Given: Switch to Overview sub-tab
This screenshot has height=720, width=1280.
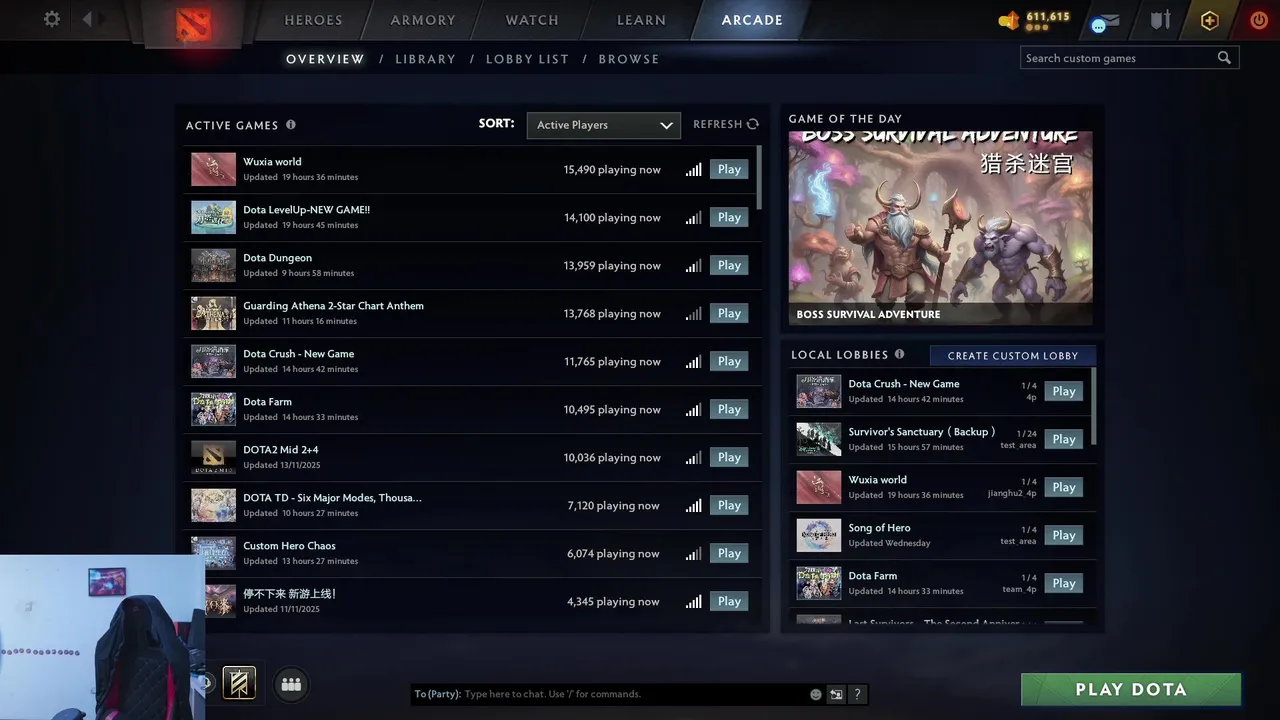Looking at the screenshot, I should [x=325, y=59].
